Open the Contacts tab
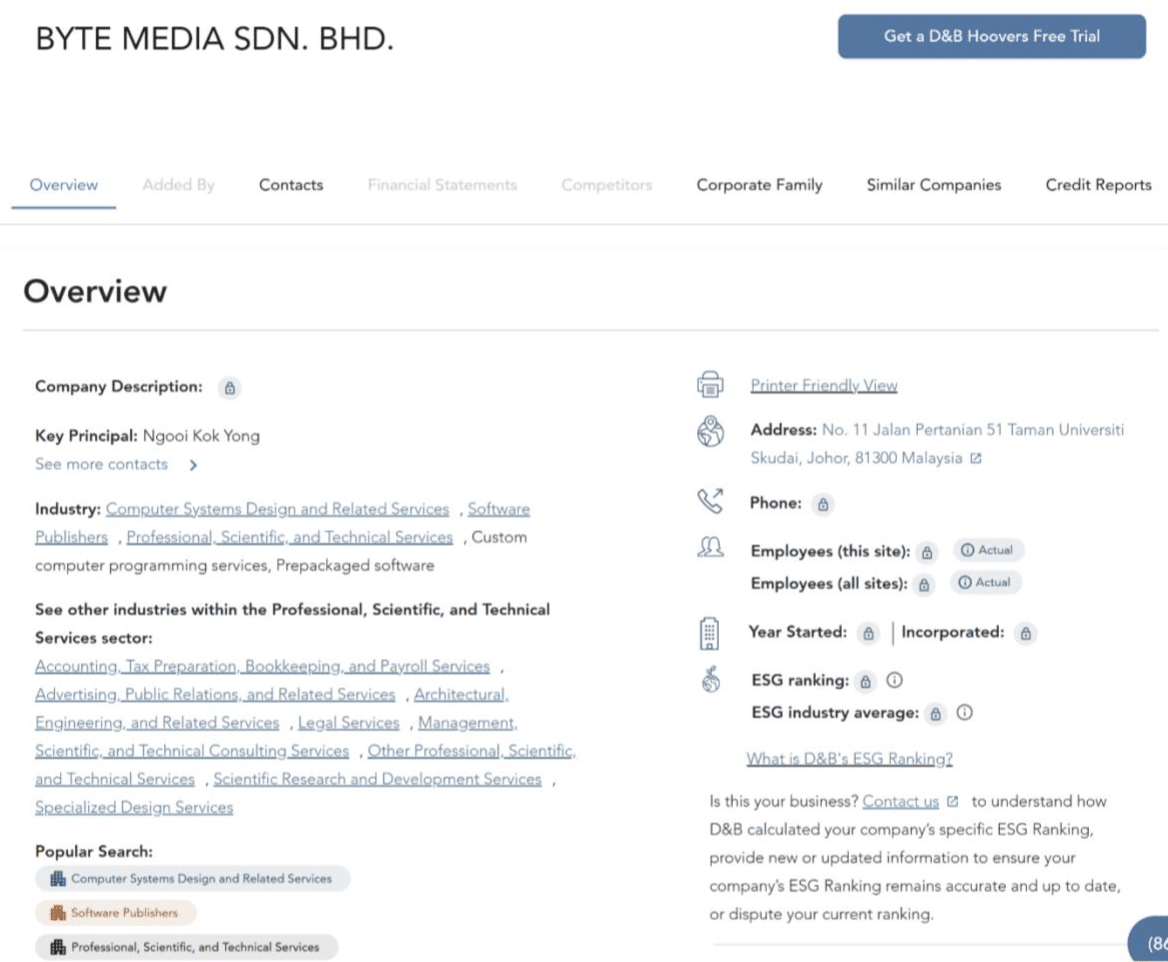 [x=291, y=185]
